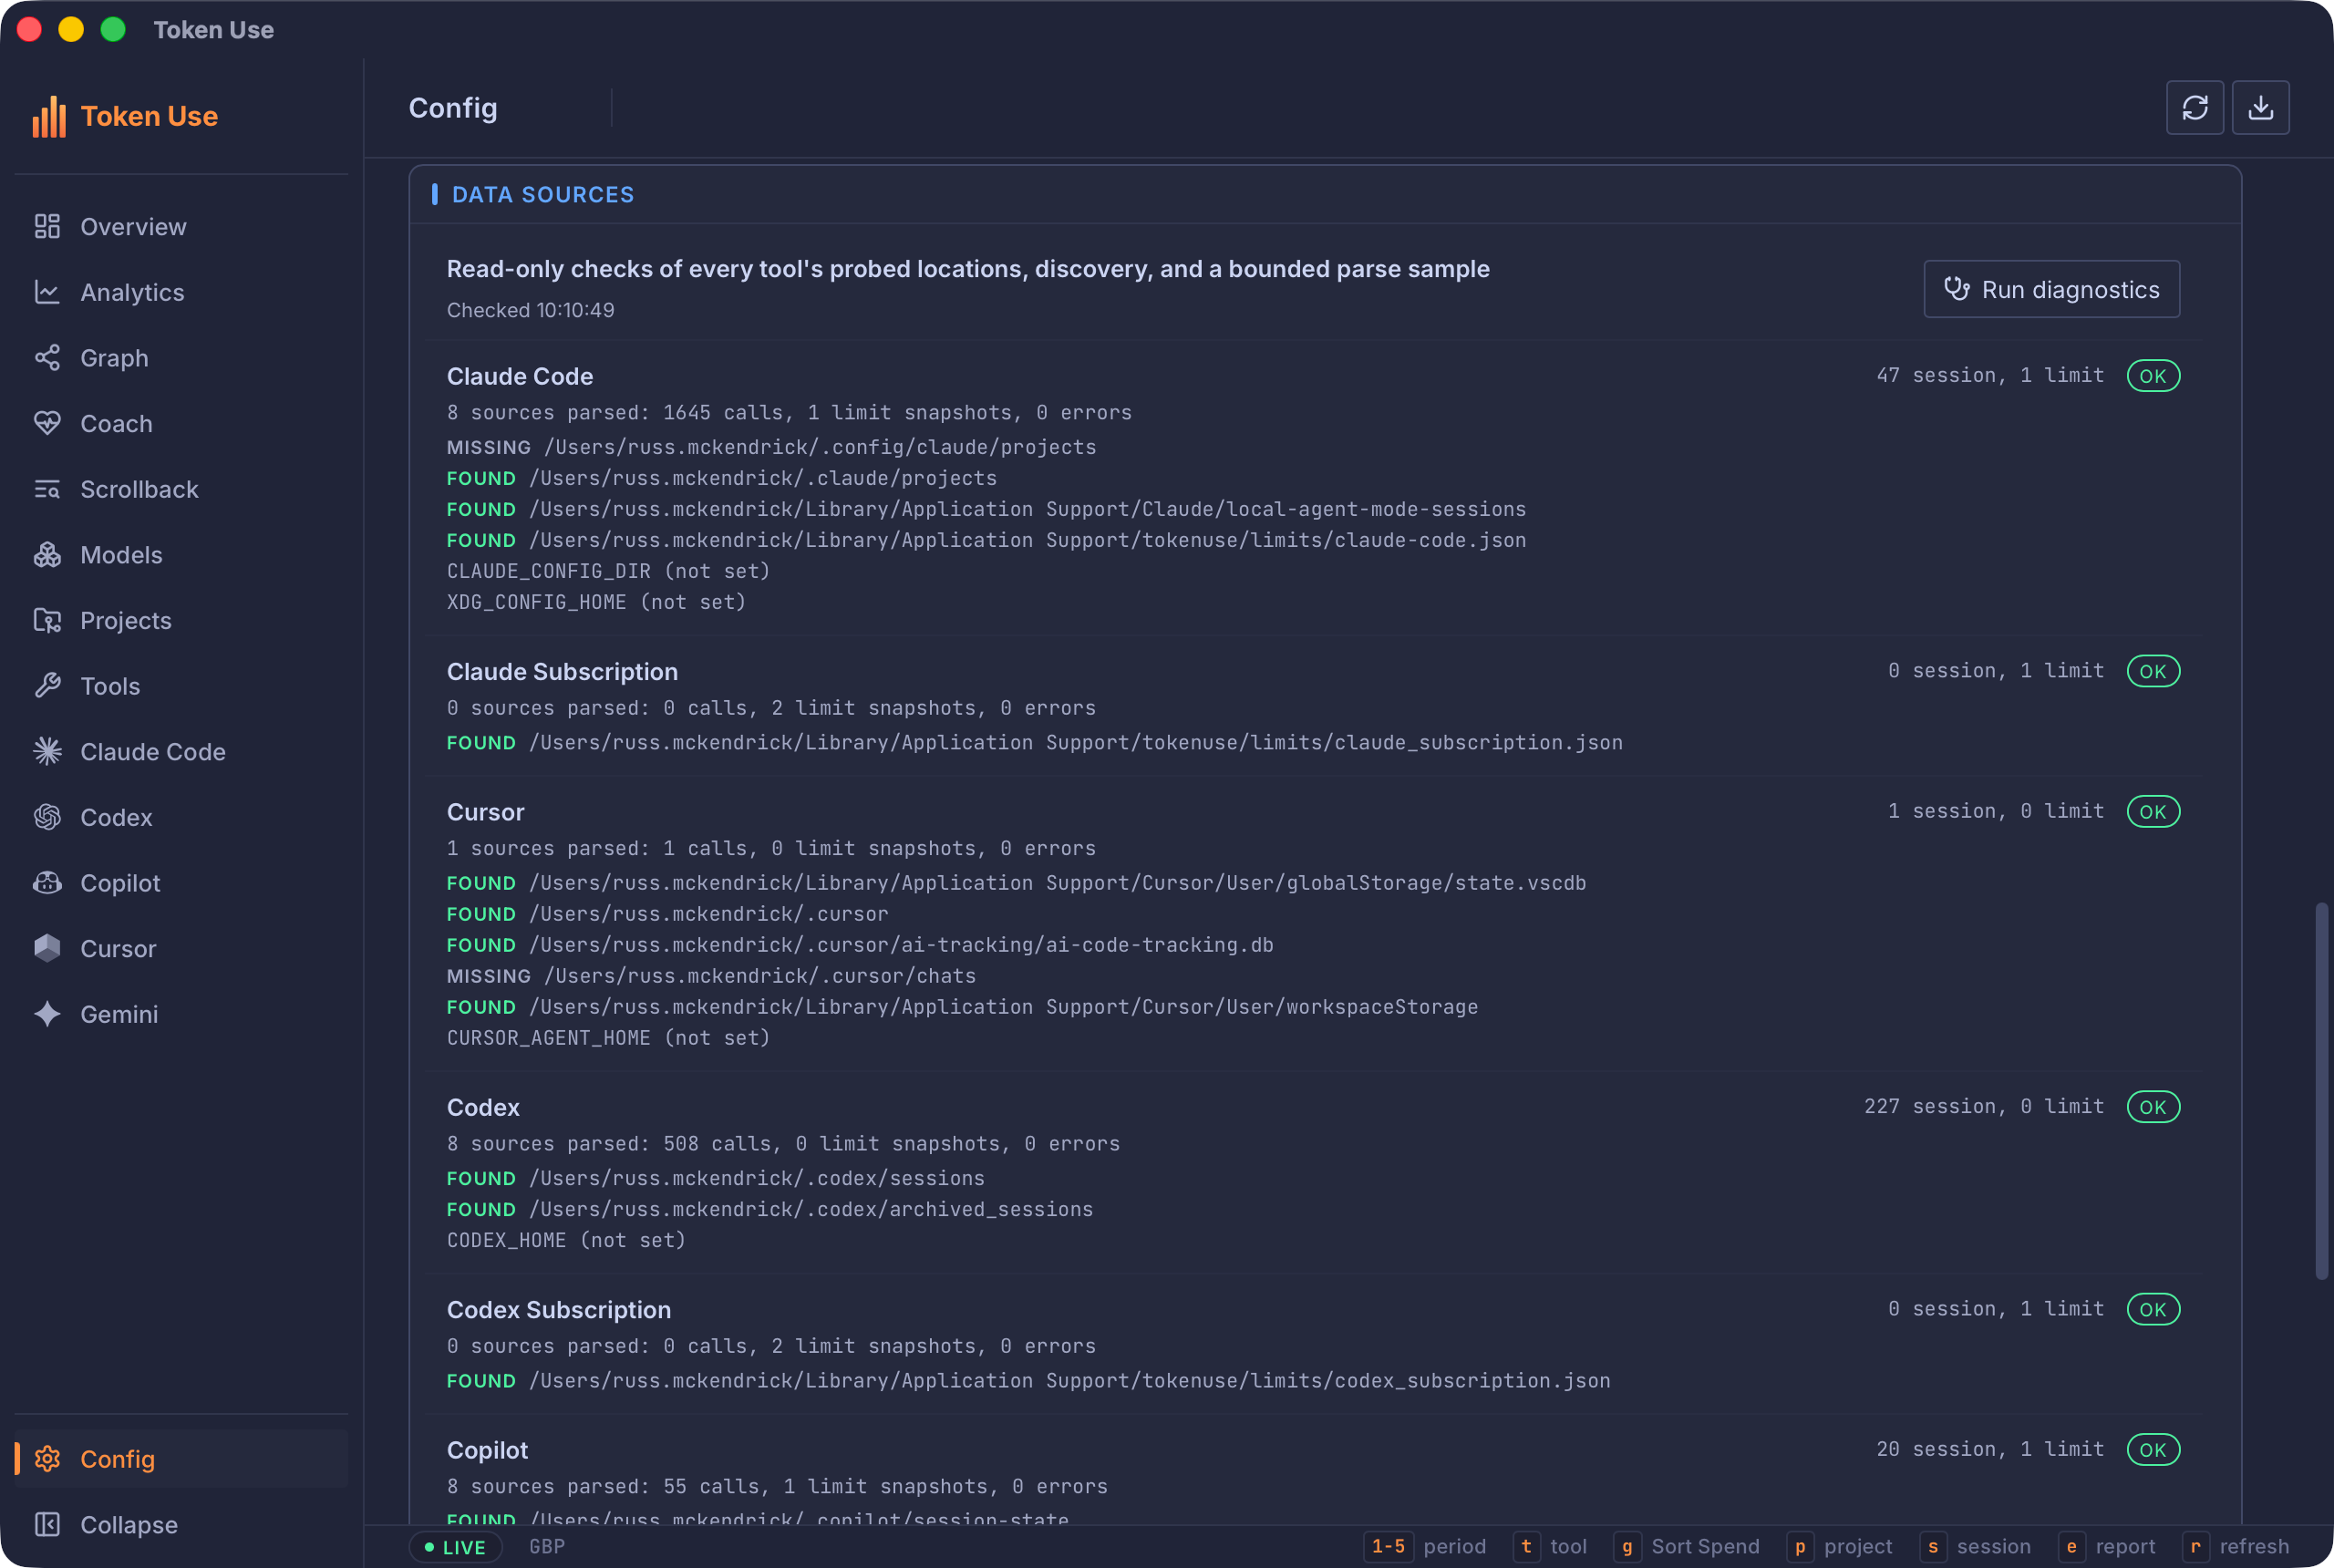Click the Projects folder icon
The image size is (2334, 1568).
47,620
